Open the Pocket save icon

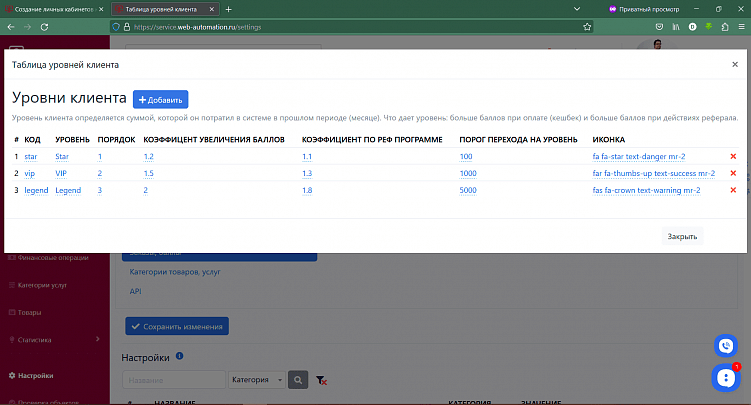point(660,27)
